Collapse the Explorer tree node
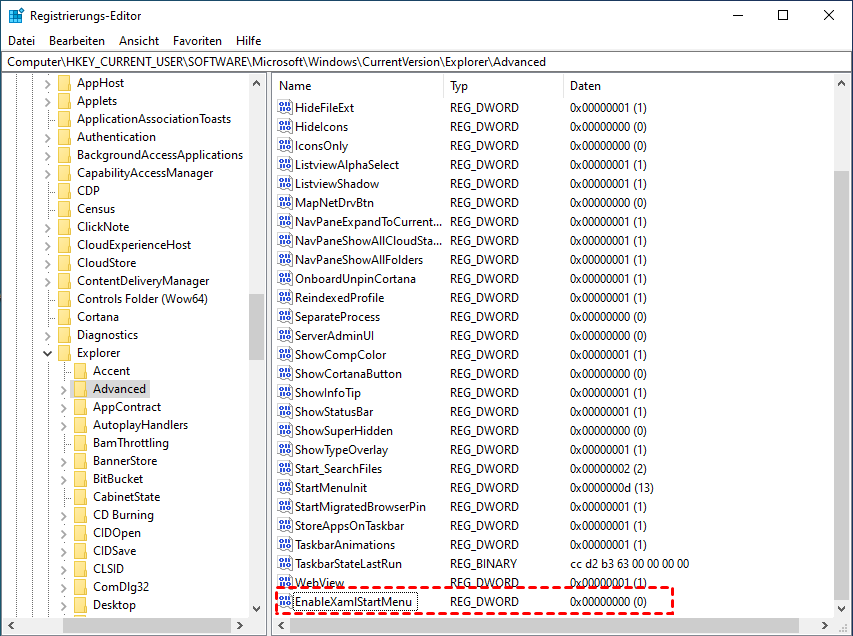Viewport: 853px width, 636px height. click(x=47, y=353)
